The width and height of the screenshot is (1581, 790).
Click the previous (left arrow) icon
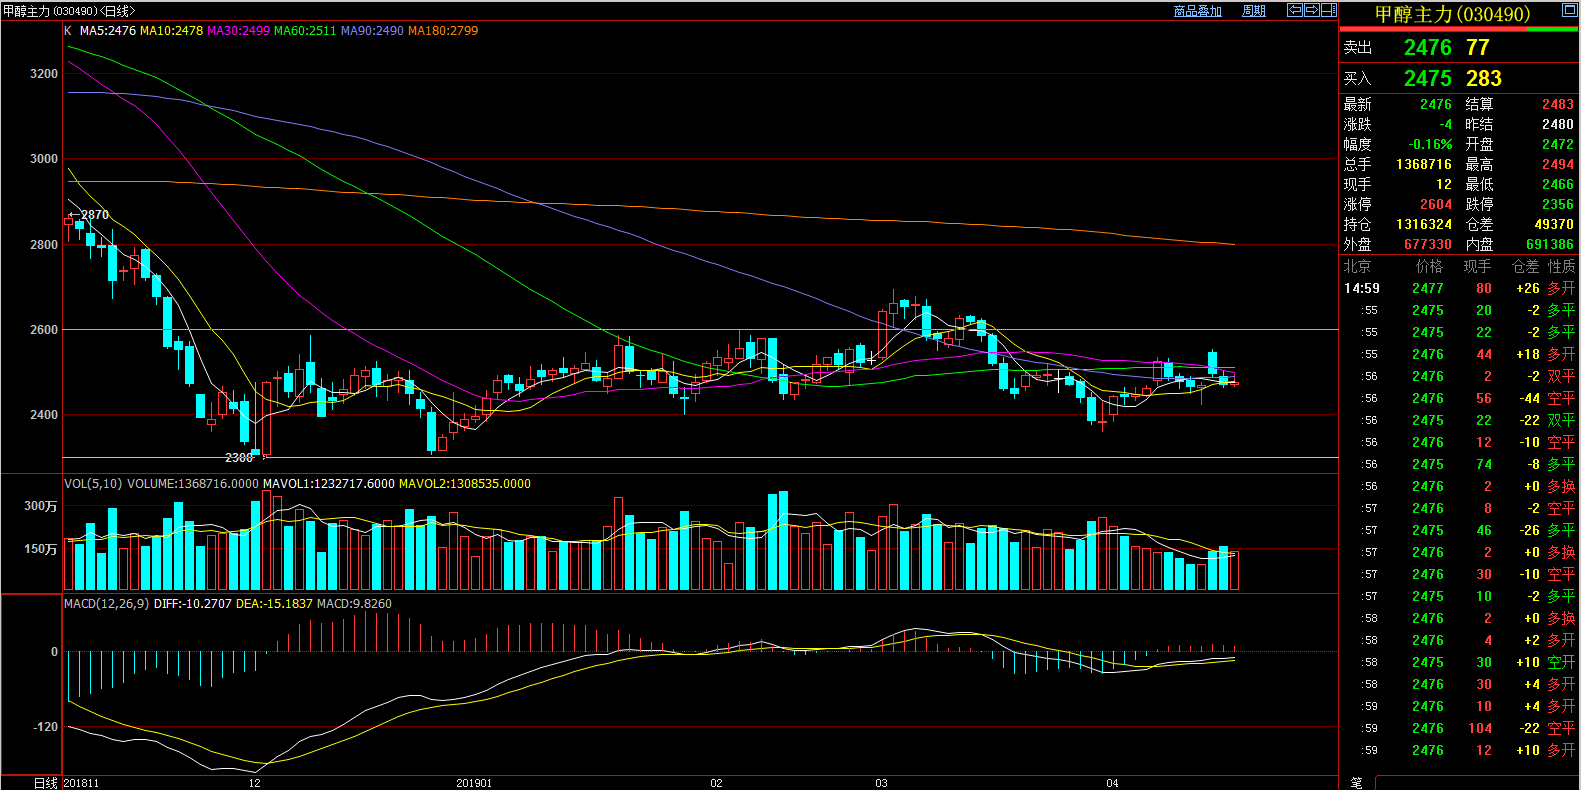[x=1294, y=10]
